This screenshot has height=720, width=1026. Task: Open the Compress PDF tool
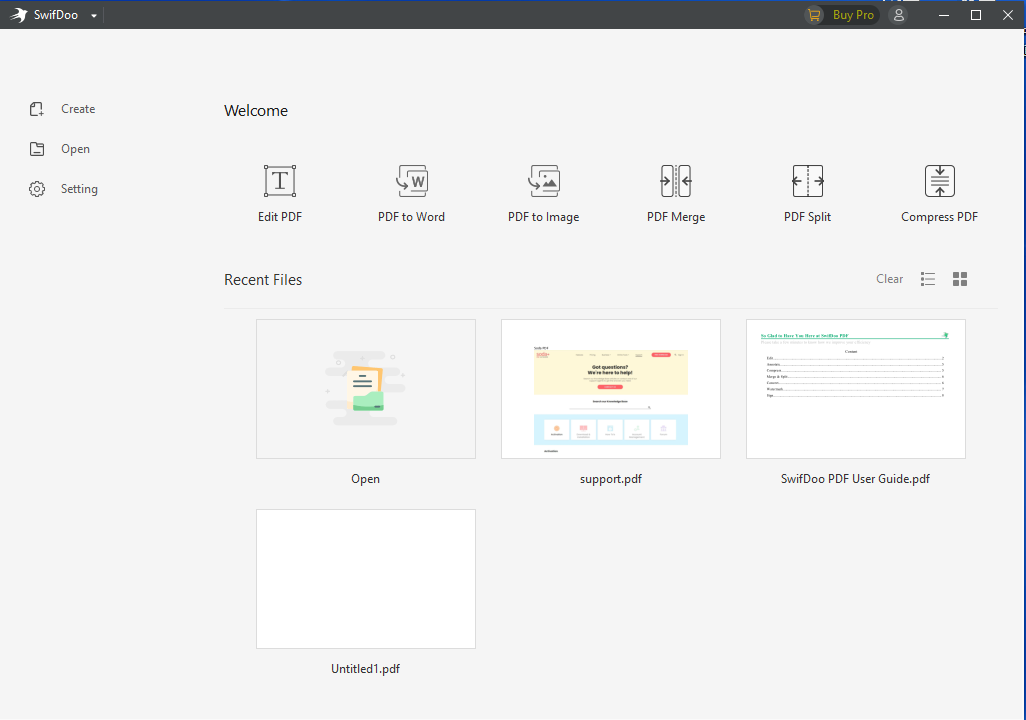[939, 192]
